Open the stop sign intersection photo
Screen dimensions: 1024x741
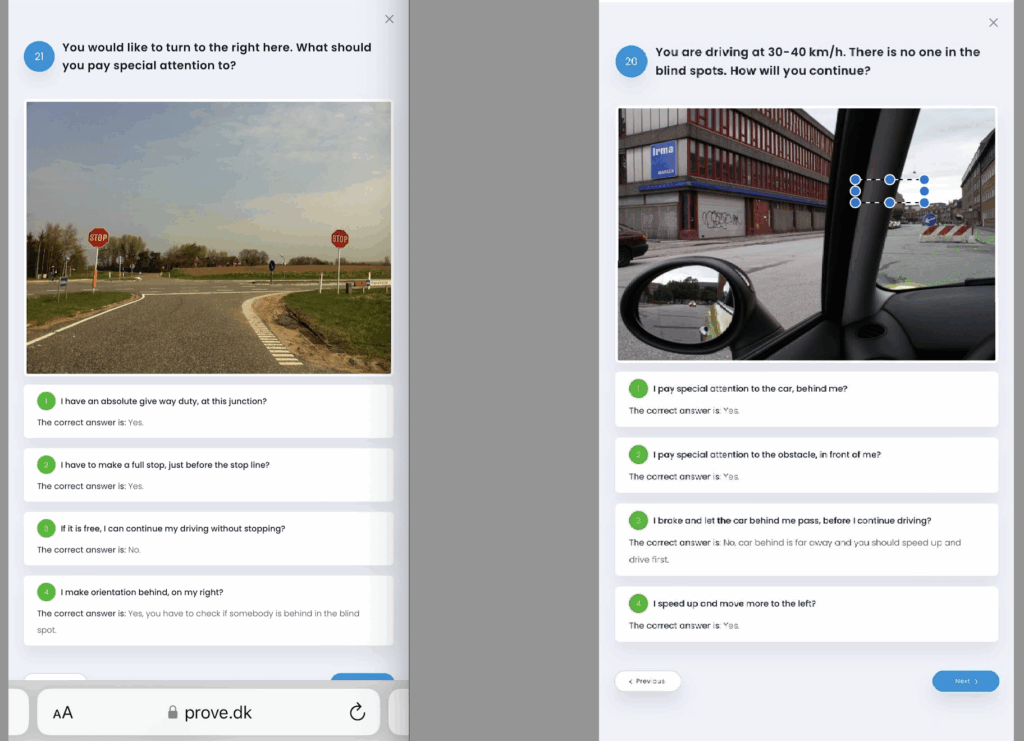(209, 237)
